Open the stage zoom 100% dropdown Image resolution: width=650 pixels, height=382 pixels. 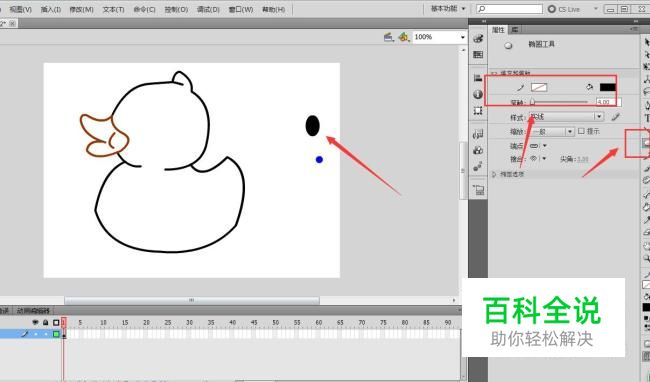439,37
